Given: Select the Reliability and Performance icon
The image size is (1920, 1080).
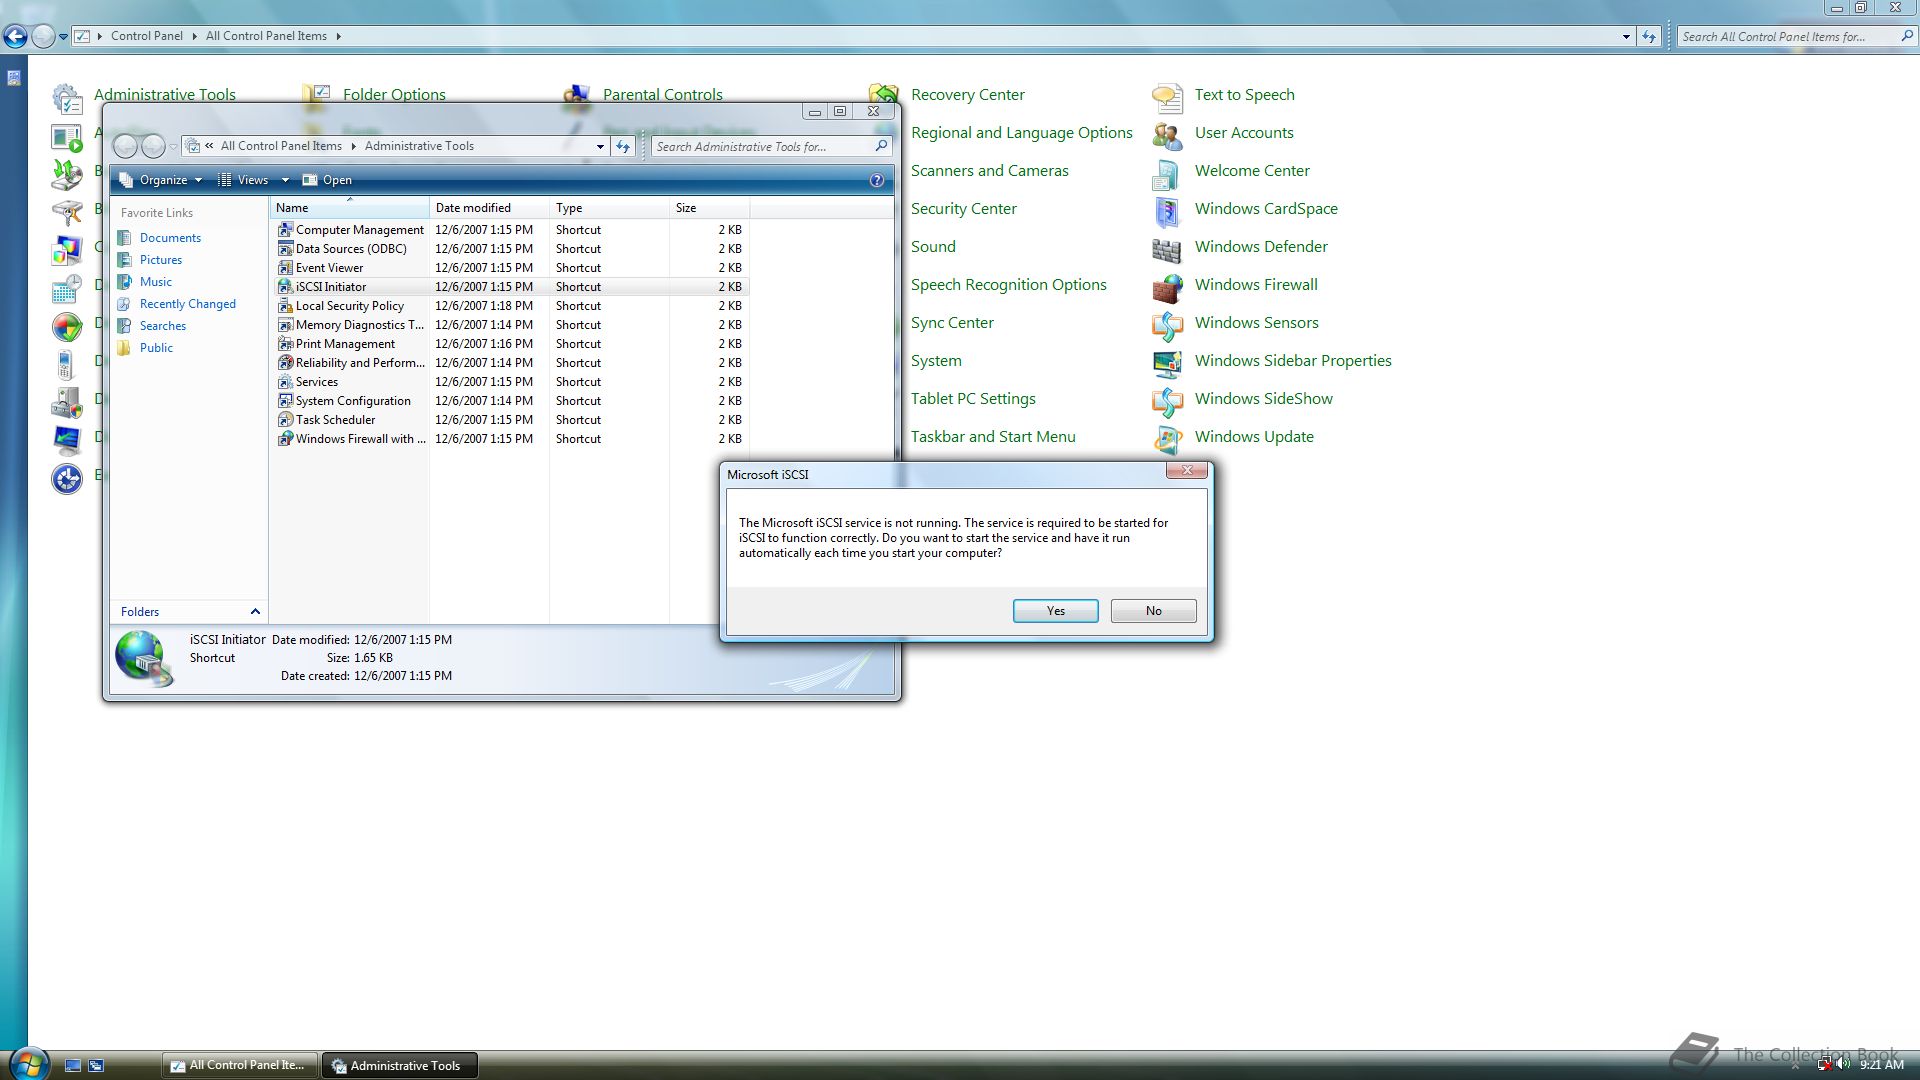Looking at the screenshot, I should (x=285, y=363).
